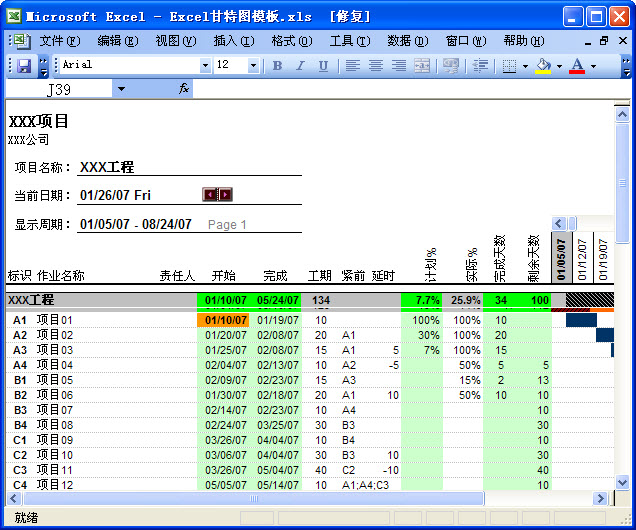The height and width of the screenshot is (530, 636).
Task: Toggle Underline formatting
Action: click(x=323, y=66)
